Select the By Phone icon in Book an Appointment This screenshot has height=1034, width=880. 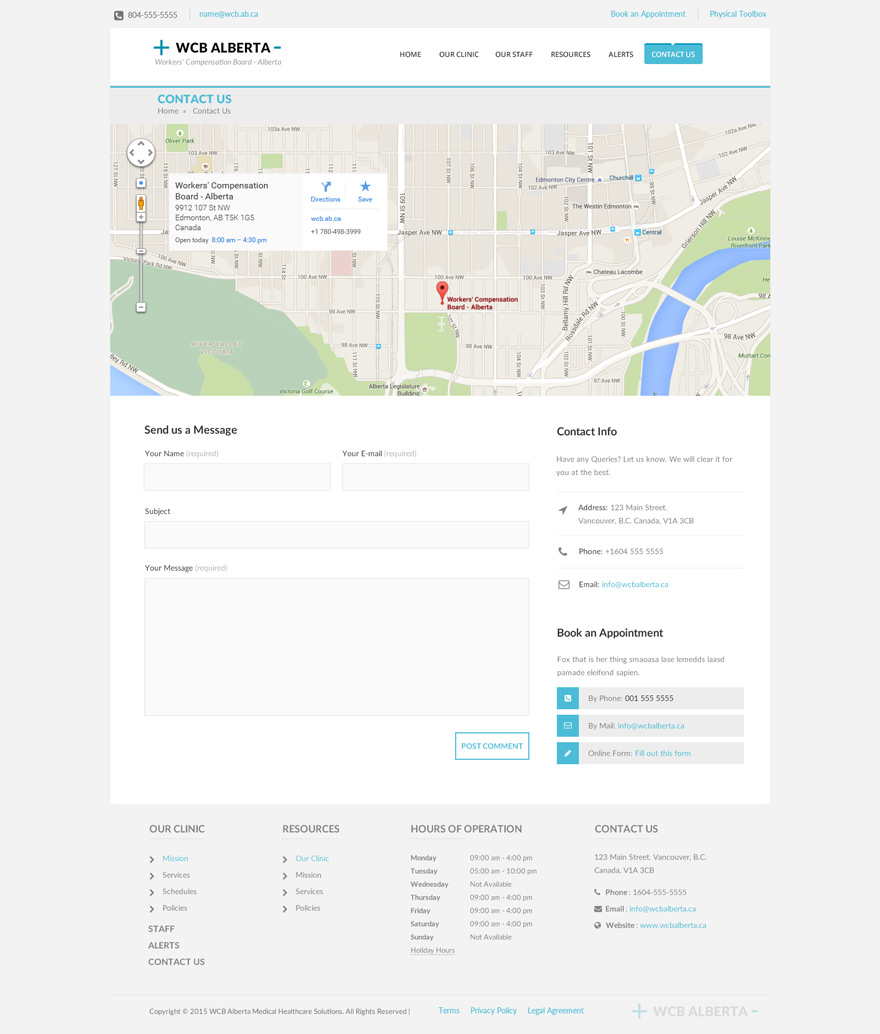568,697
